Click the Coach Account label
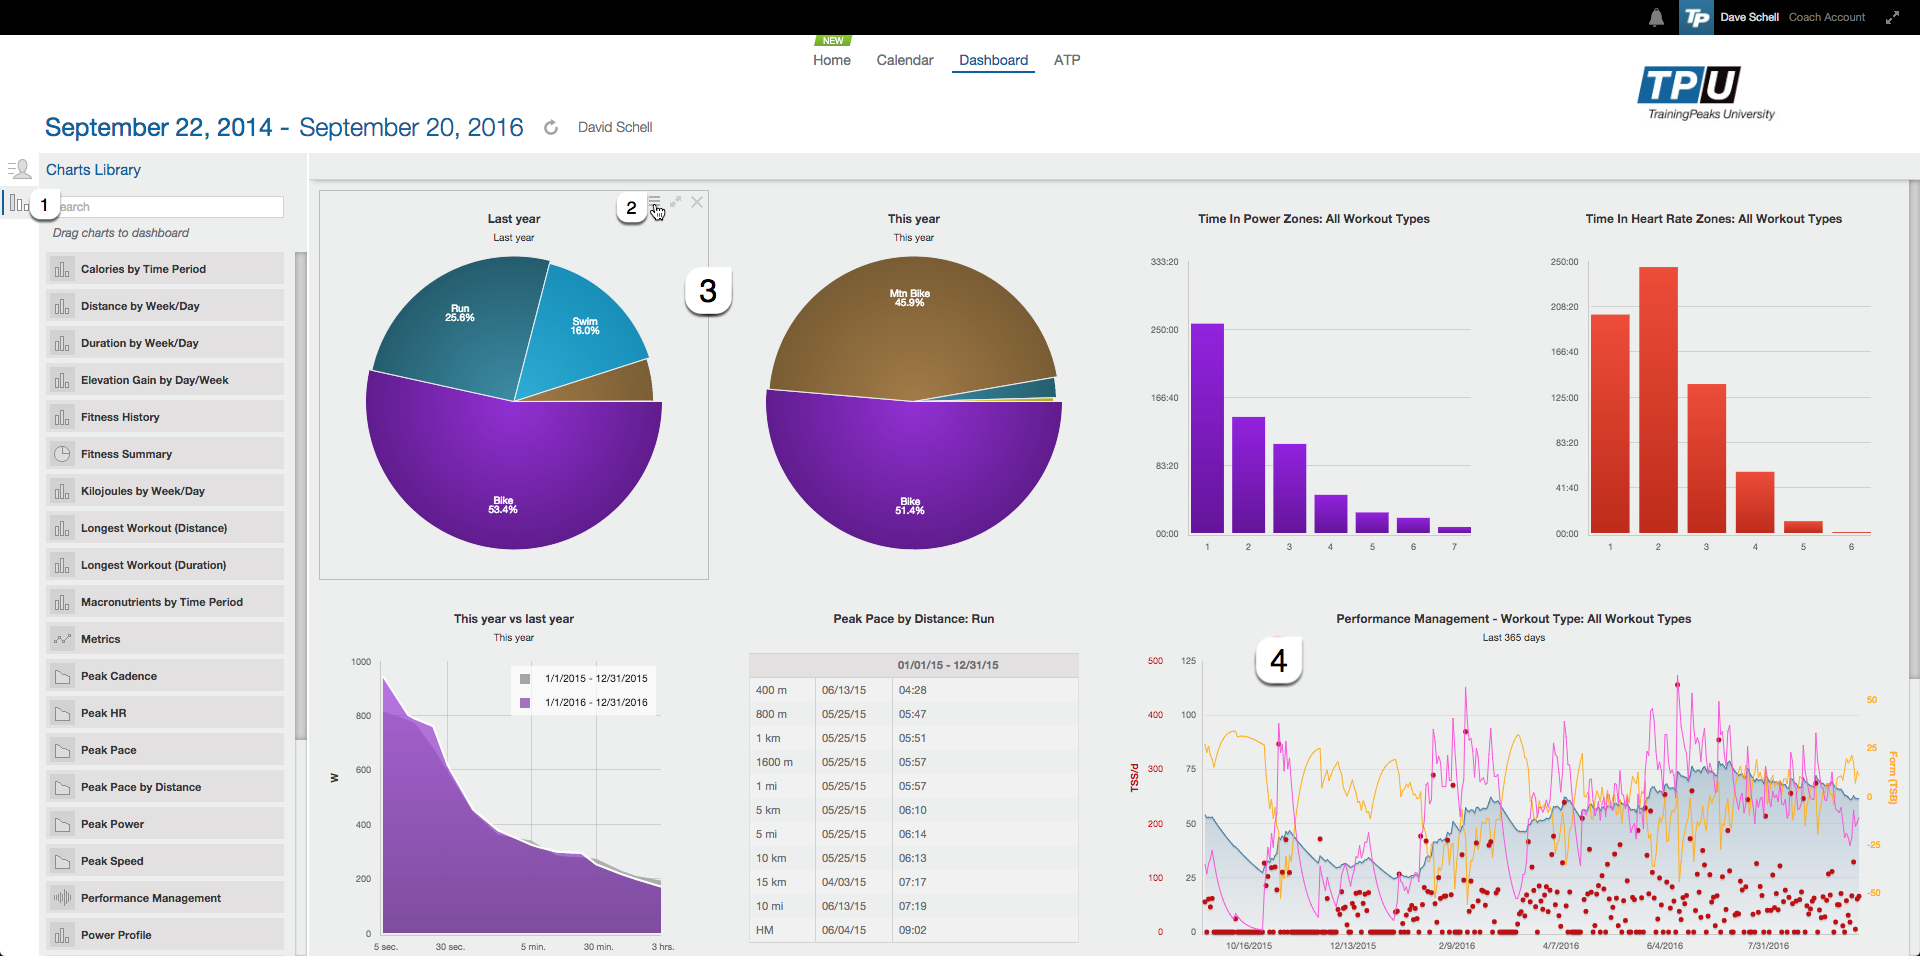Screen dimensions: 1920x956 (x=1827, y=17)
